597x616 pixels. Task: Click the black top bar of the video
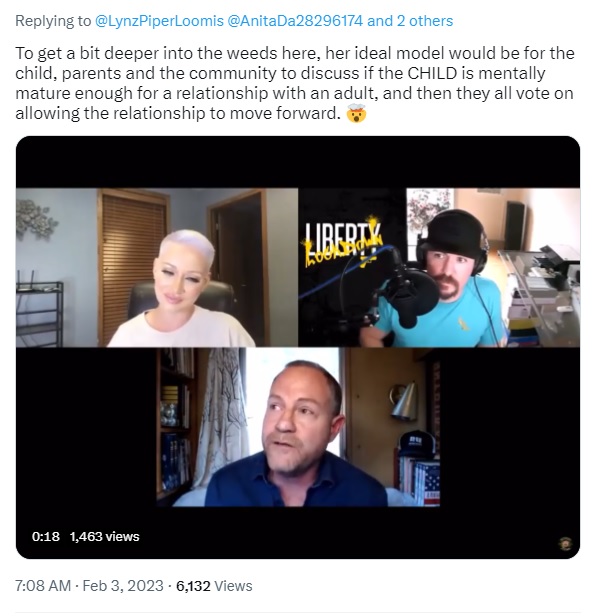click(298, 162)
